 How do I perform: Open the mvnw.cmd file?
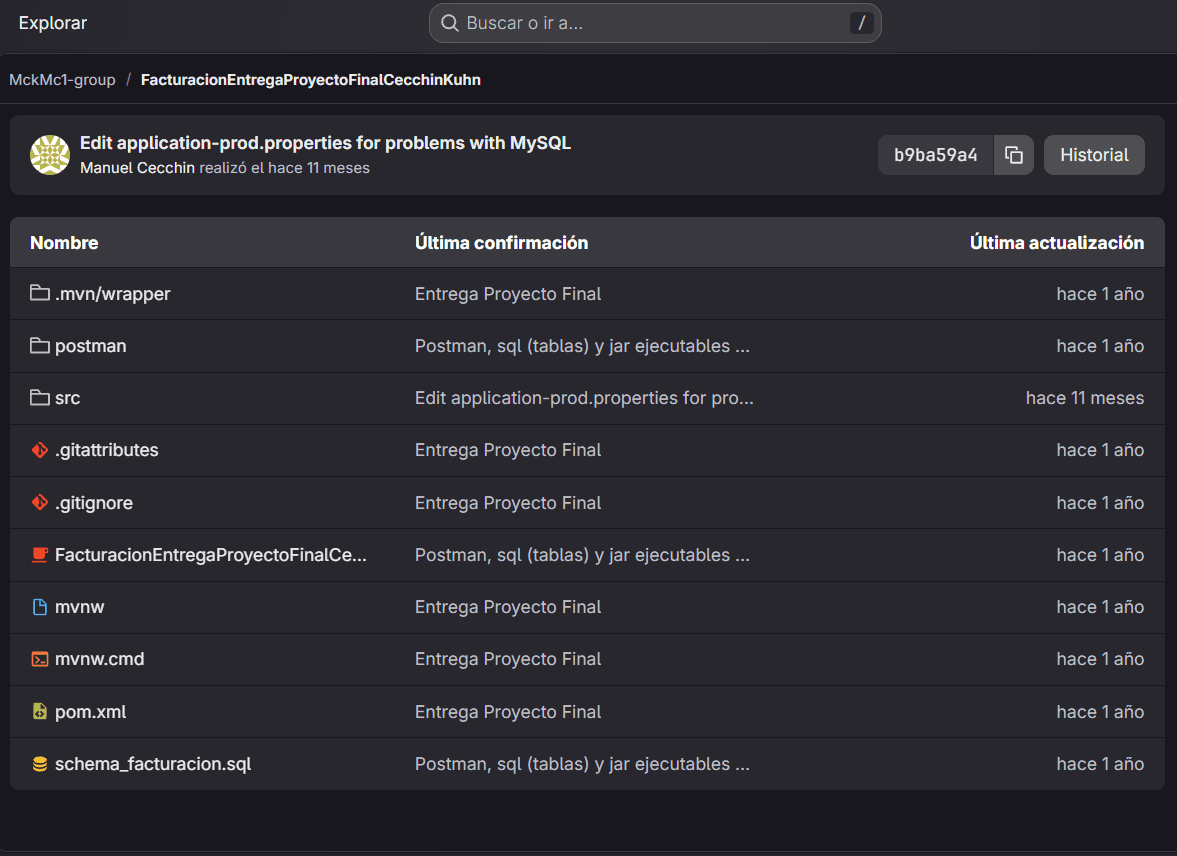99,659
